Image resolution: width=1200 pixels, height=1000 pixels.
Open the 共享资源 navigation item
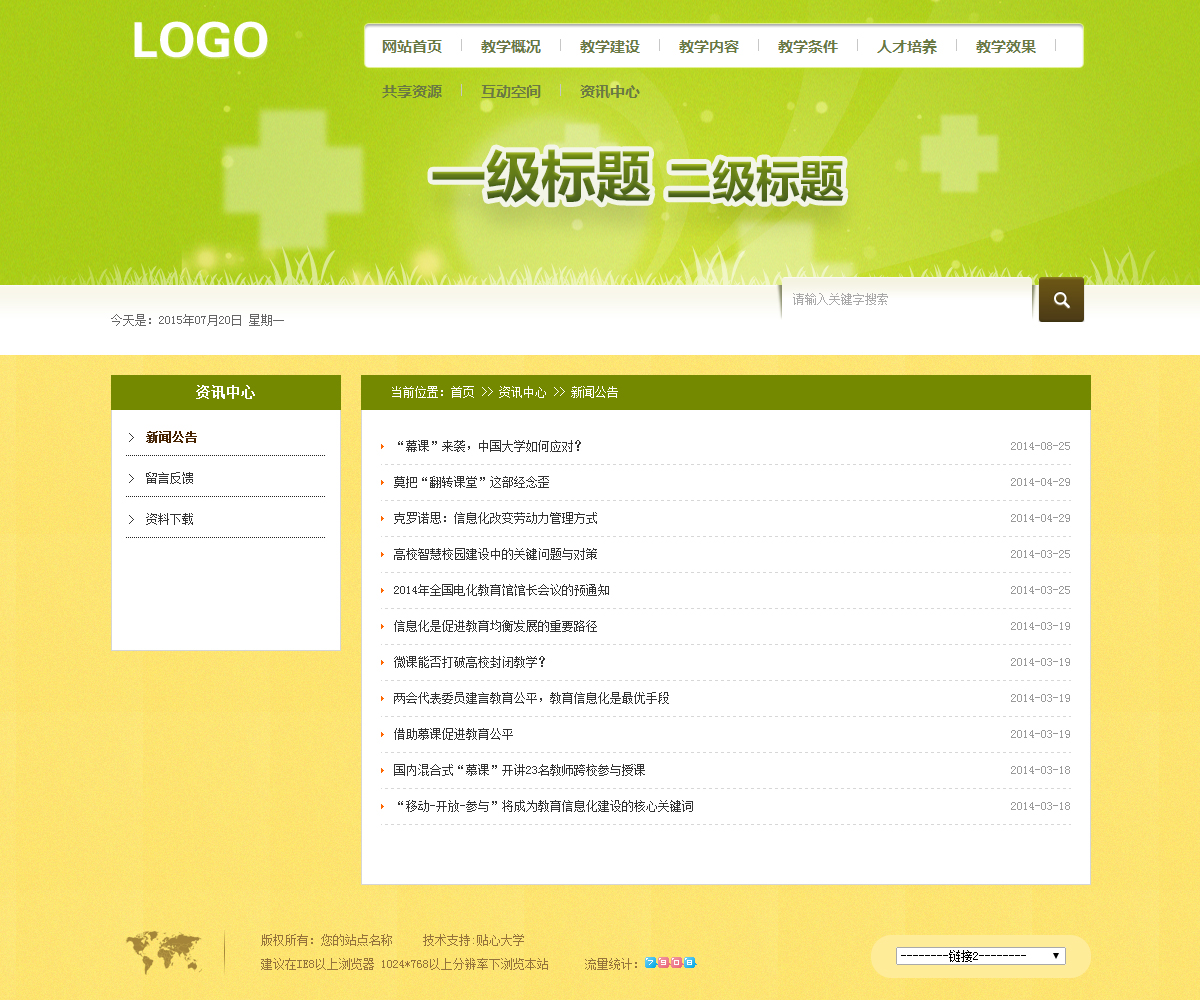[x=412, y=92]
